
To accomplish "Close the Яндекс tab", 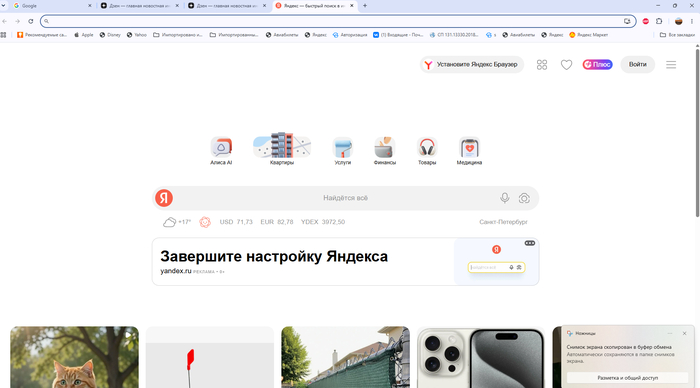I will 352,6.
